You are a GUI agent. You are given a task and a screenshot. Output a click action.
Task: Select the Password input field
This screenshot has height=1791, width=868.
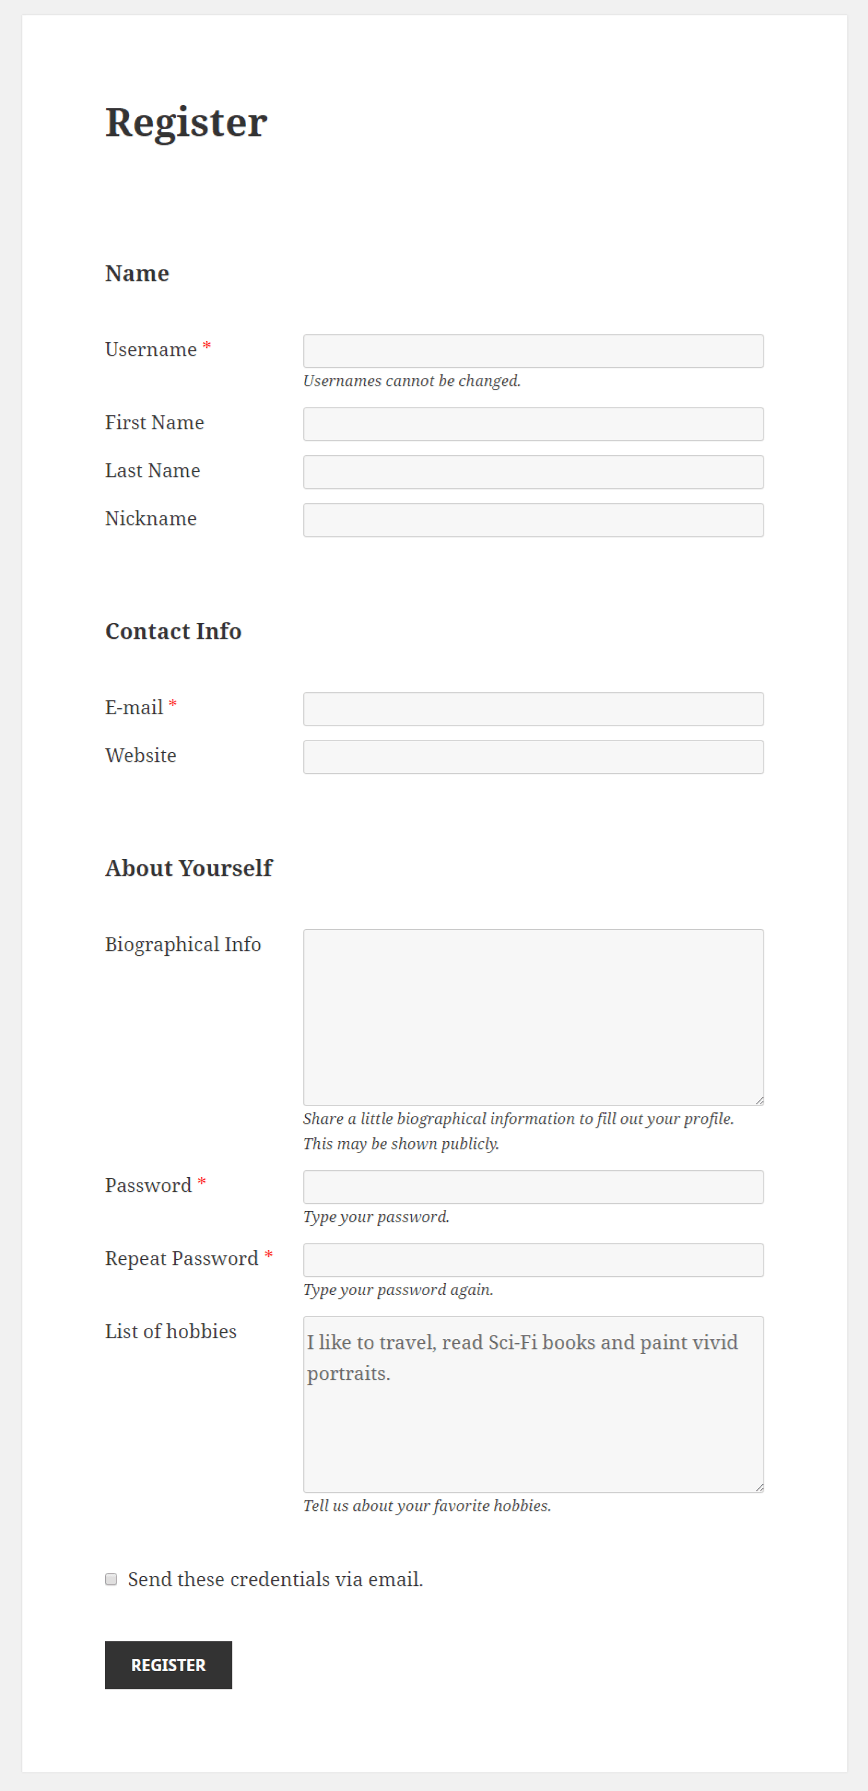click(533, 1187)
